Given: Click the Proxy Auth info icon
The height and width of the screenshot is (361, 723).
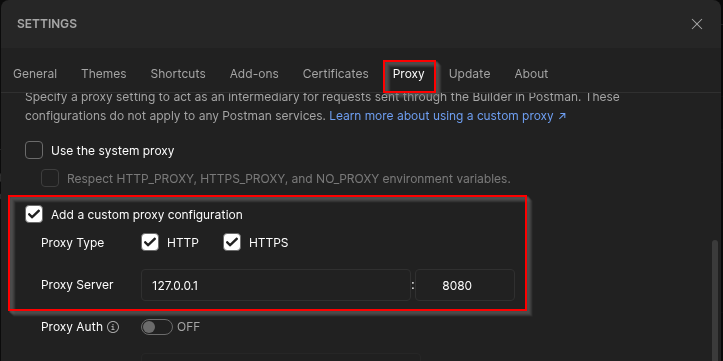Looking at the screenshot, I should [113, 327].
